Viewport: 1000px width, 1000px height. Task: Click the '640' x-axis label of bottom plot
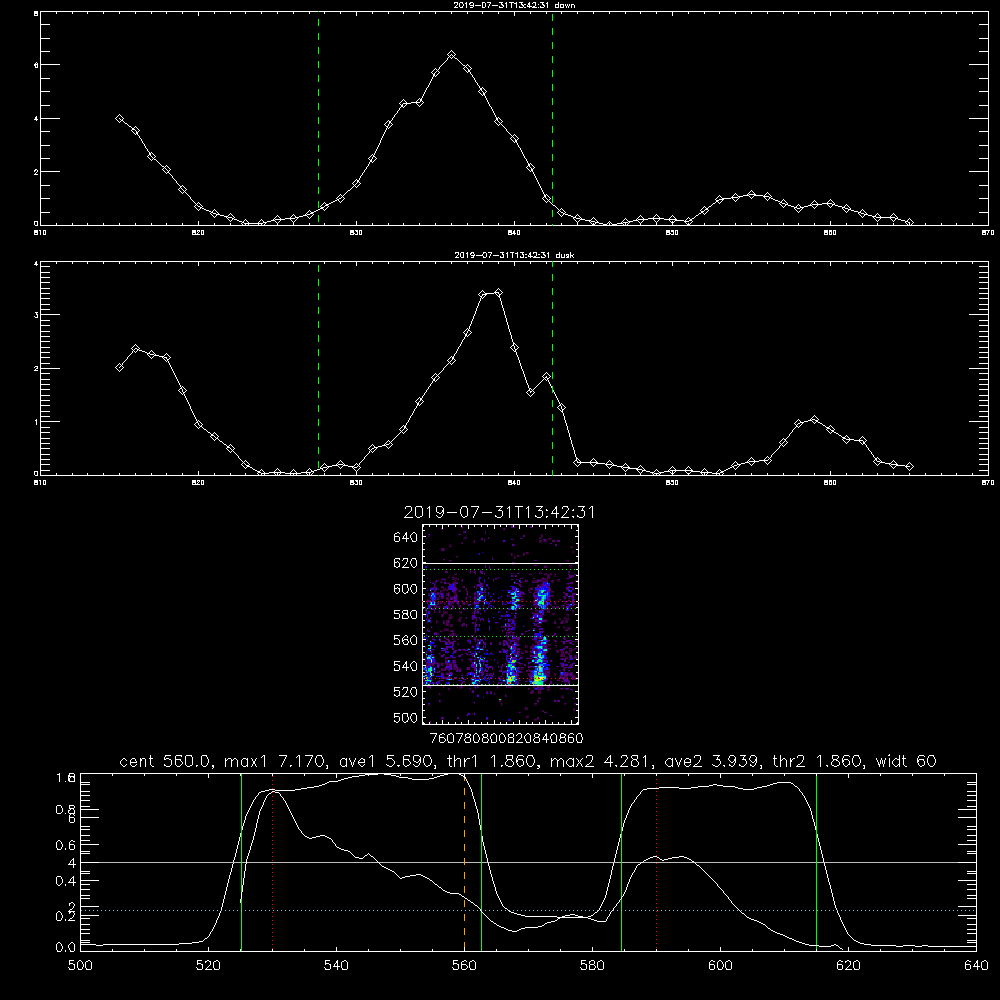click(976, 966)
